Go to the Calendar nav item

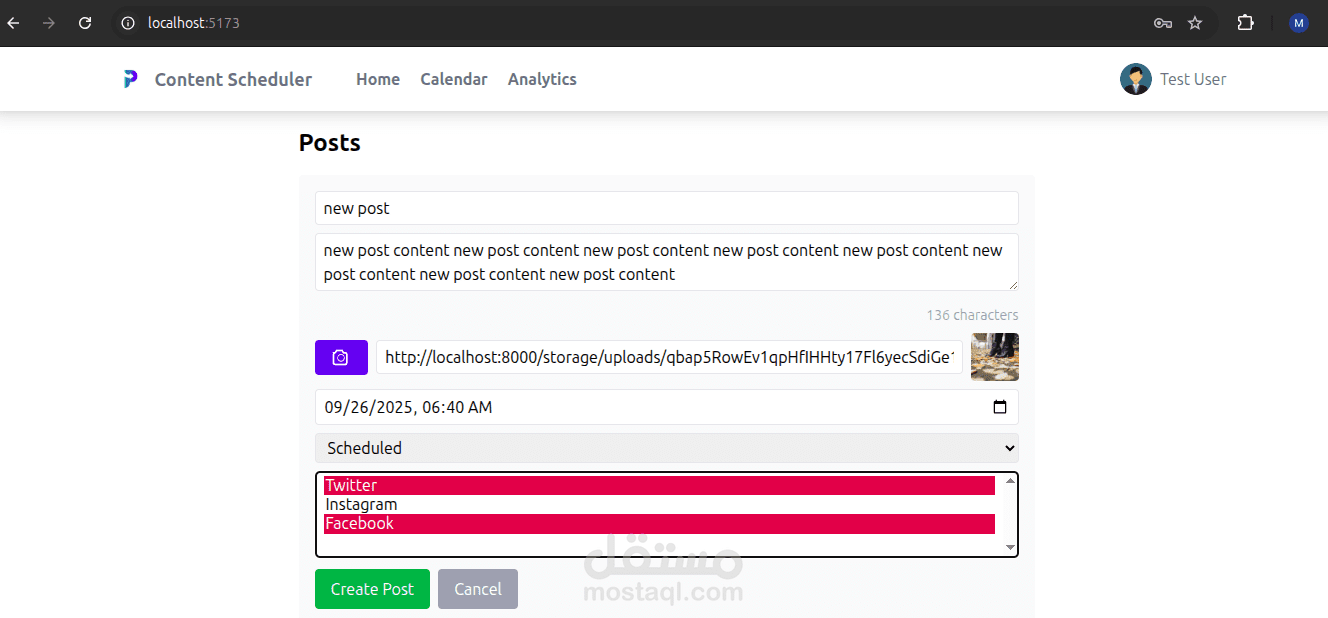(454, 79)
